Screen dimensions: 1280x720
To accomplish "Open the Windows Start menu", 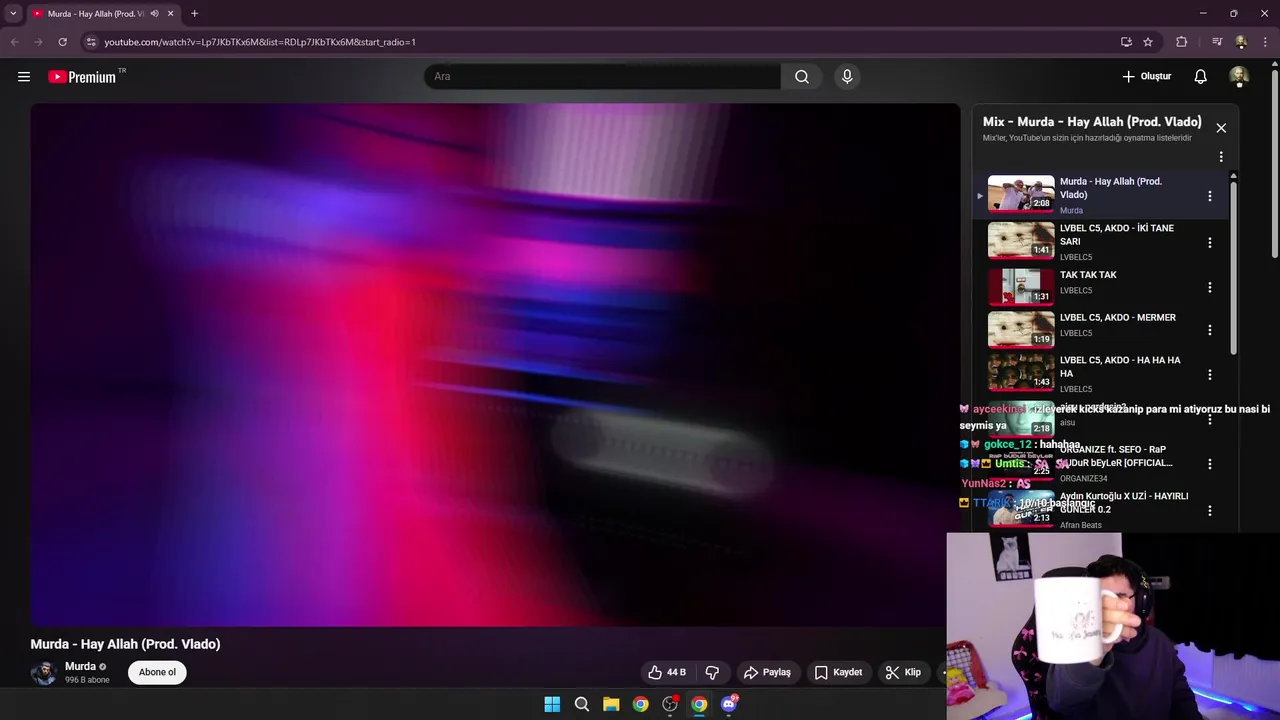I will pyautogui.click(x=552, y=704).
